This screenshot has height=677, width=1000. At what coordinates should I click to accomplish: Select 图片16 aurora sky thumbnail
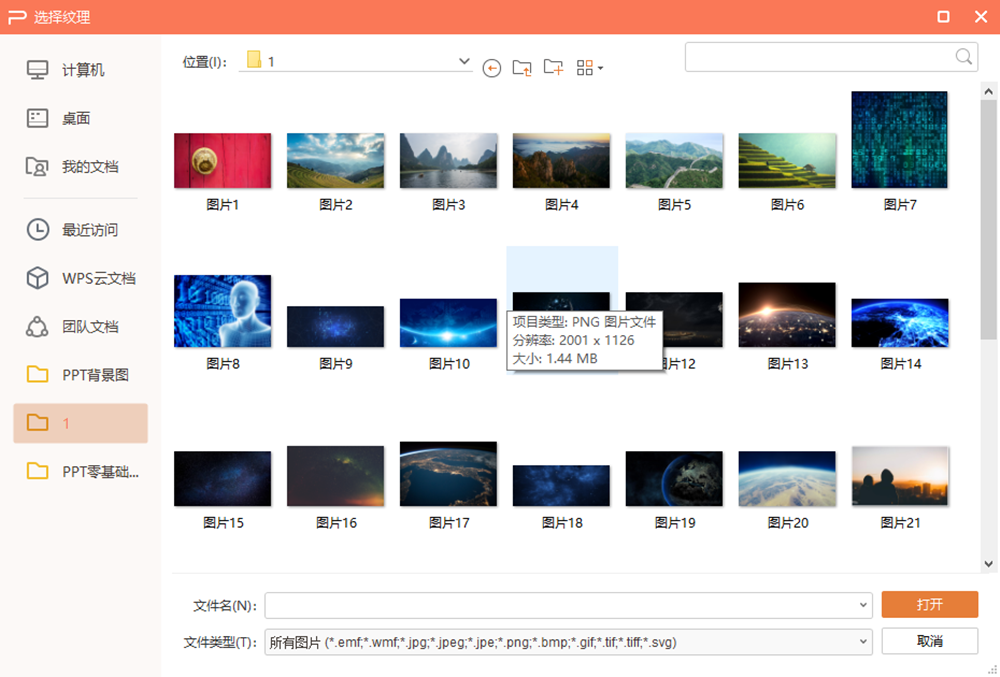click(x=335, y=476)
